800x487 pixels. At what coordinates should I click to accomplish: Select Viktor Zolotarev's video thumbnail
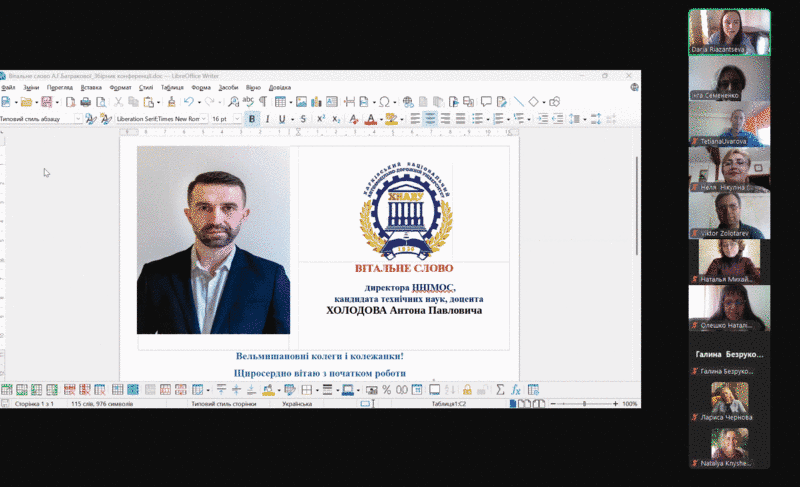click(x=729, y=215)
